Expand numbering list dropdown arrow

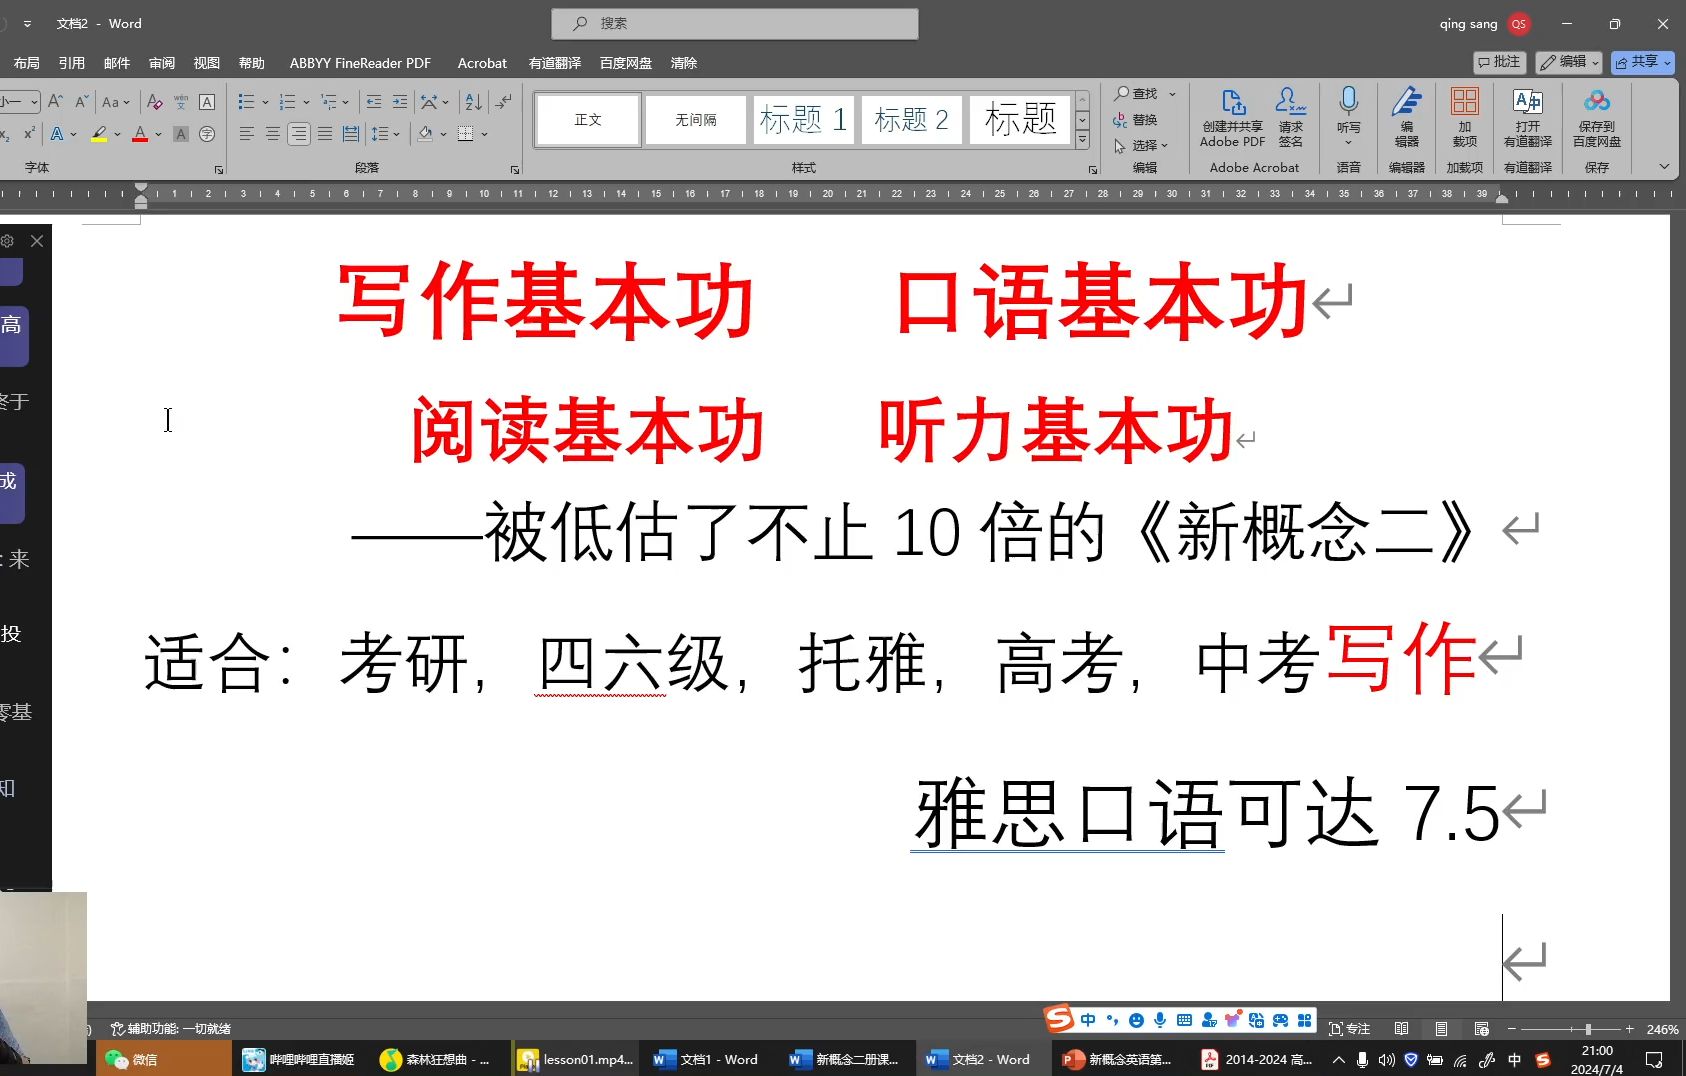(x=305, y=102)
